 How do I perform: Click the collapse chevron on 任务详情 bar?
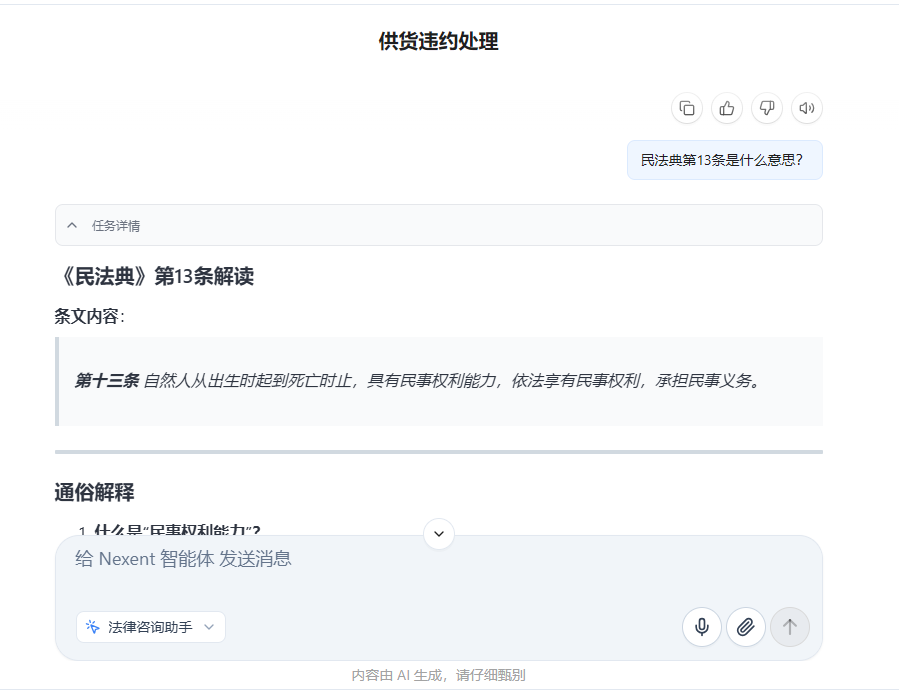coord(71,225)
